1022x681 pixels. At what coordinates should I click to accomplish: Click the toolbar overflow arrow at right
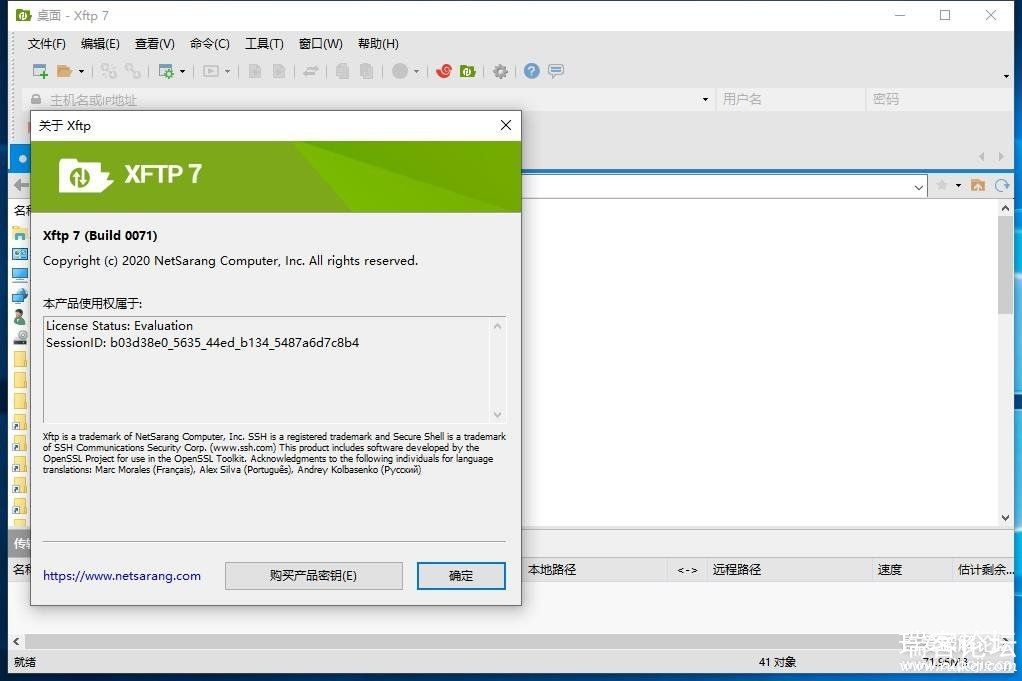point(1006,77)
